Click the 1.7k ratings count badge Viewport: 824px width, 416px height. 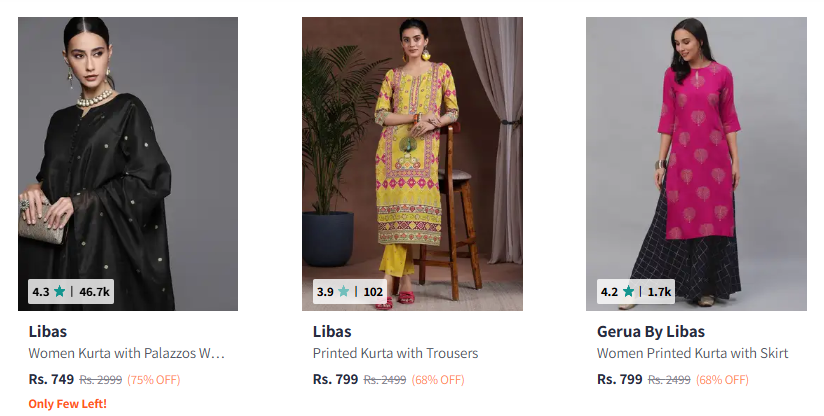(x=659, y=292)
